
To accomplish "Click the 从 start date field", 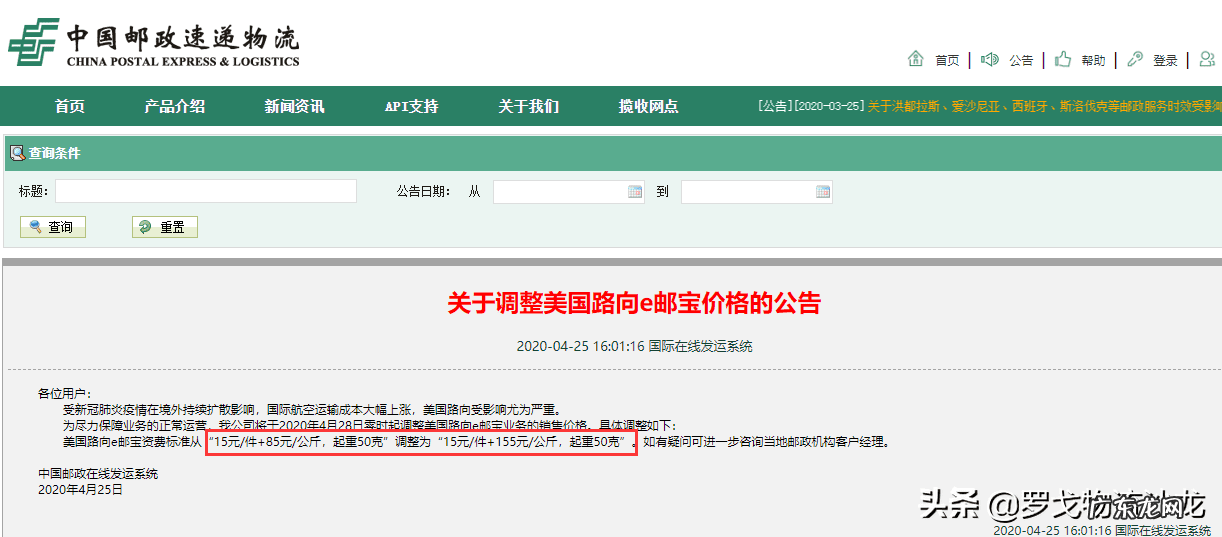I will pos(569,192).
